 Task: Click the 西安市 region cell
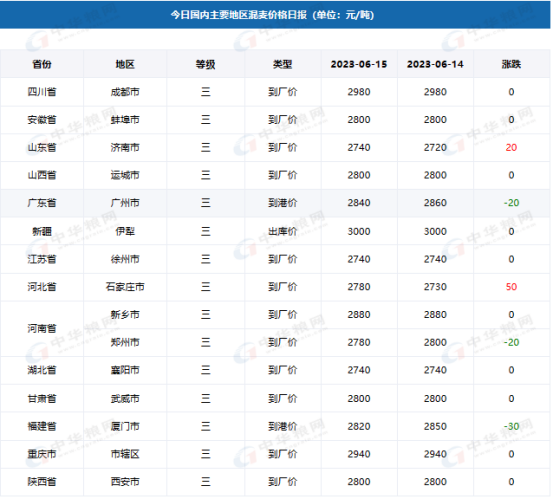click(125, 482)
